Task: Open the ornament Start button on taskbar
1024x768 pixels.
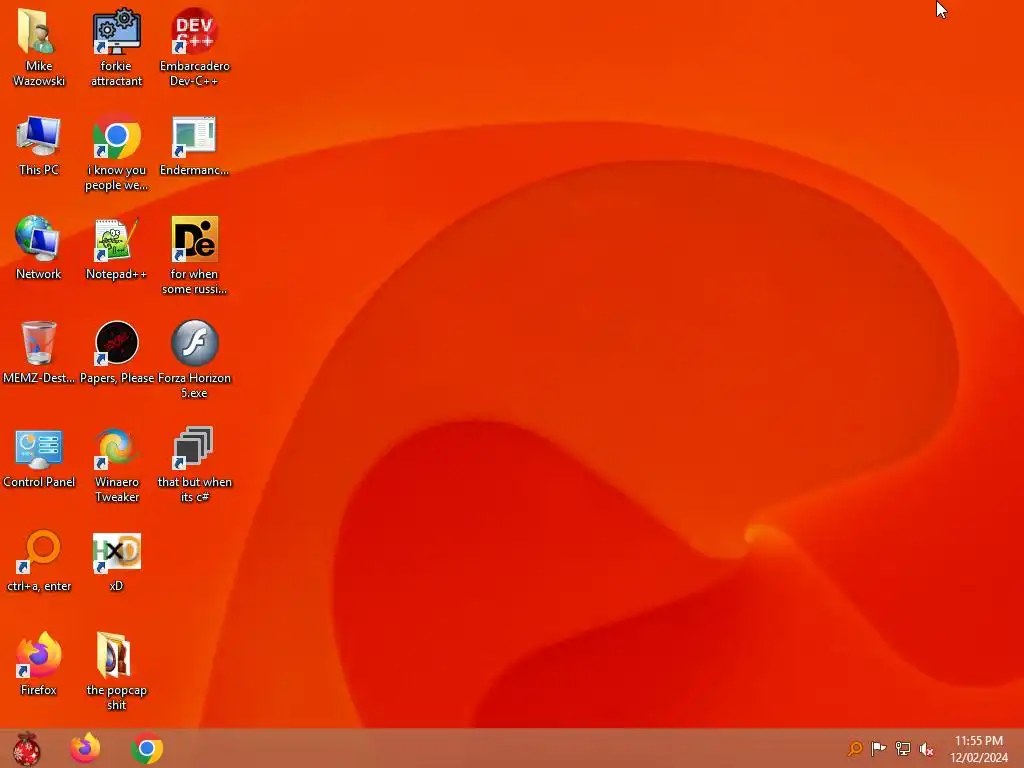Action: pos(26,748)
